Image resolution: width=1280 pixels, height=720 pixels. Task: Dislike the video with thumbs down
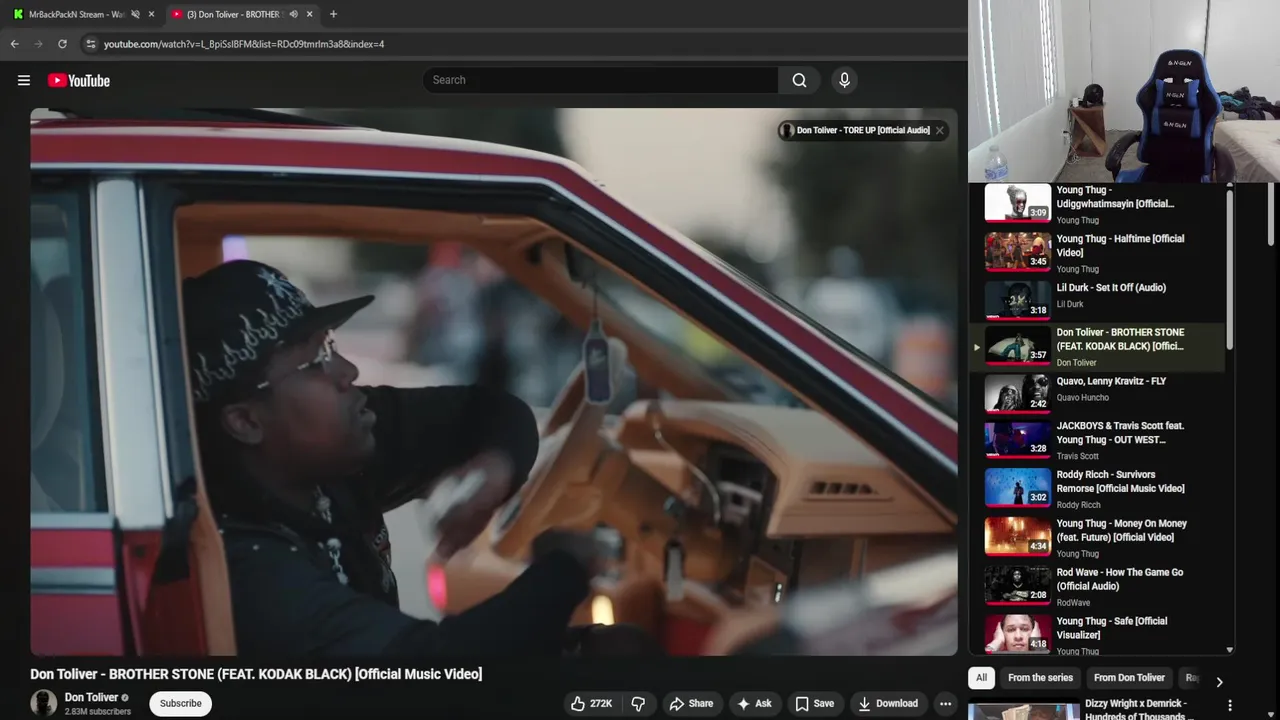point(638,704)
